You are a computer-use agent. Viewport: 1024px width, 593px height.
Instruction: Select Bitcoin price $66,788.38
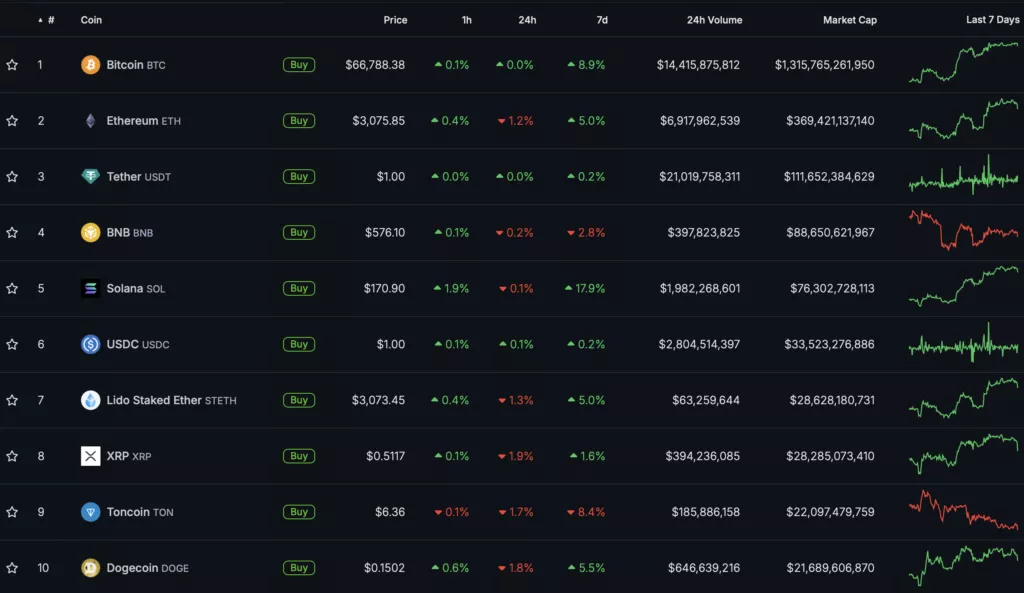pyautogui.click(x=375, y=65)
